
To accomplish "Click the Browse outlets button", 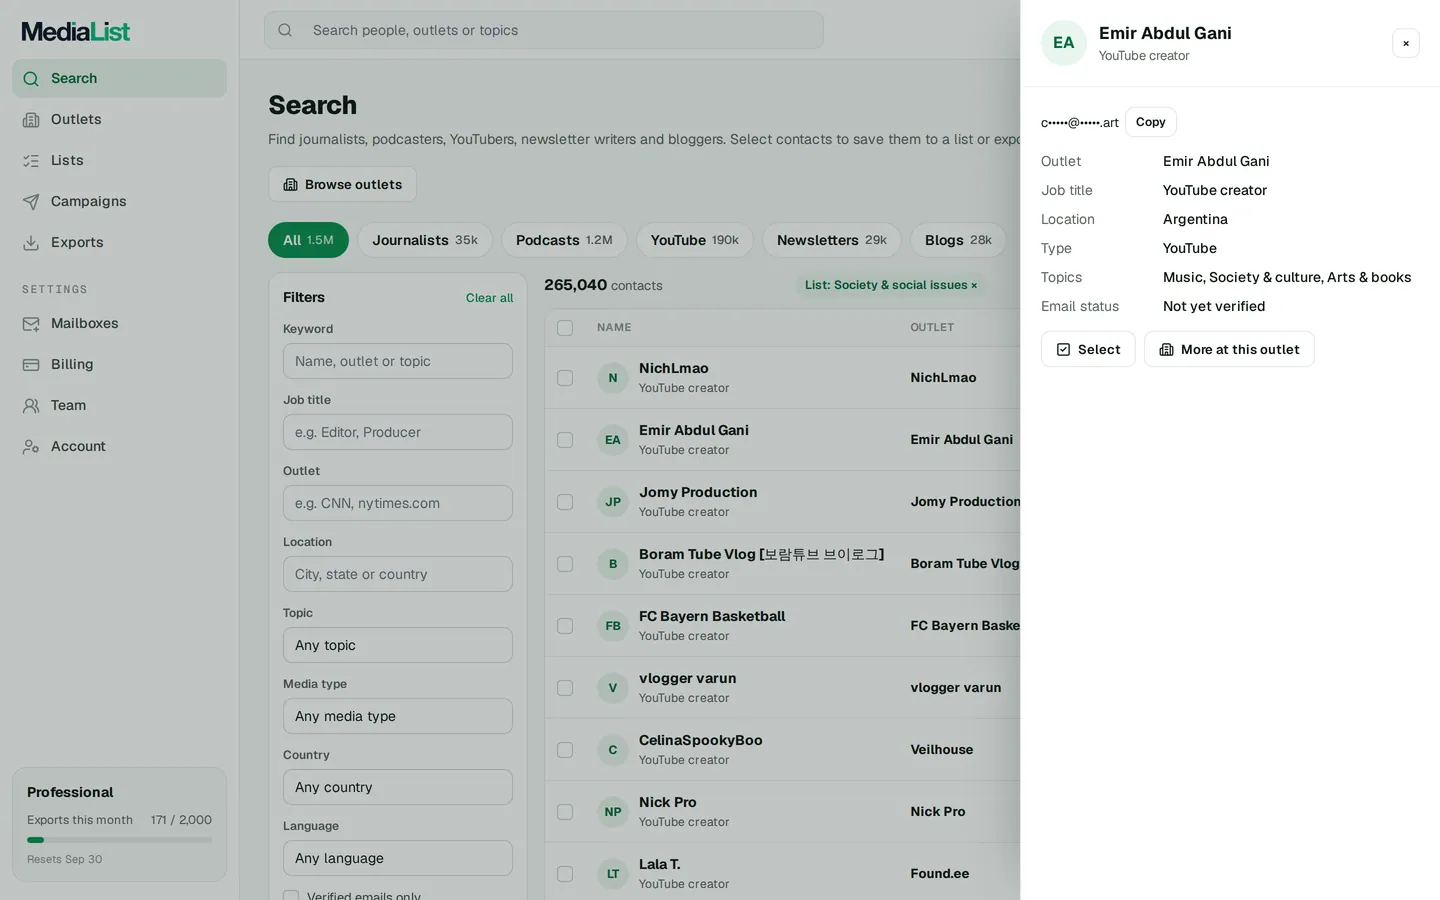I will tap(342, 184).
